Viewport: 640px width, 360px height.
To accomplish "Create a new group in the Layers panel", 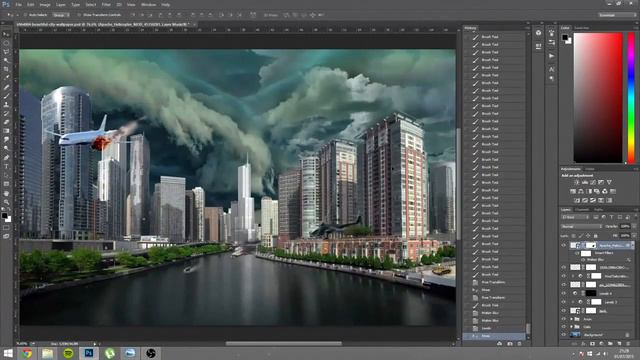I will click(610, 344).
